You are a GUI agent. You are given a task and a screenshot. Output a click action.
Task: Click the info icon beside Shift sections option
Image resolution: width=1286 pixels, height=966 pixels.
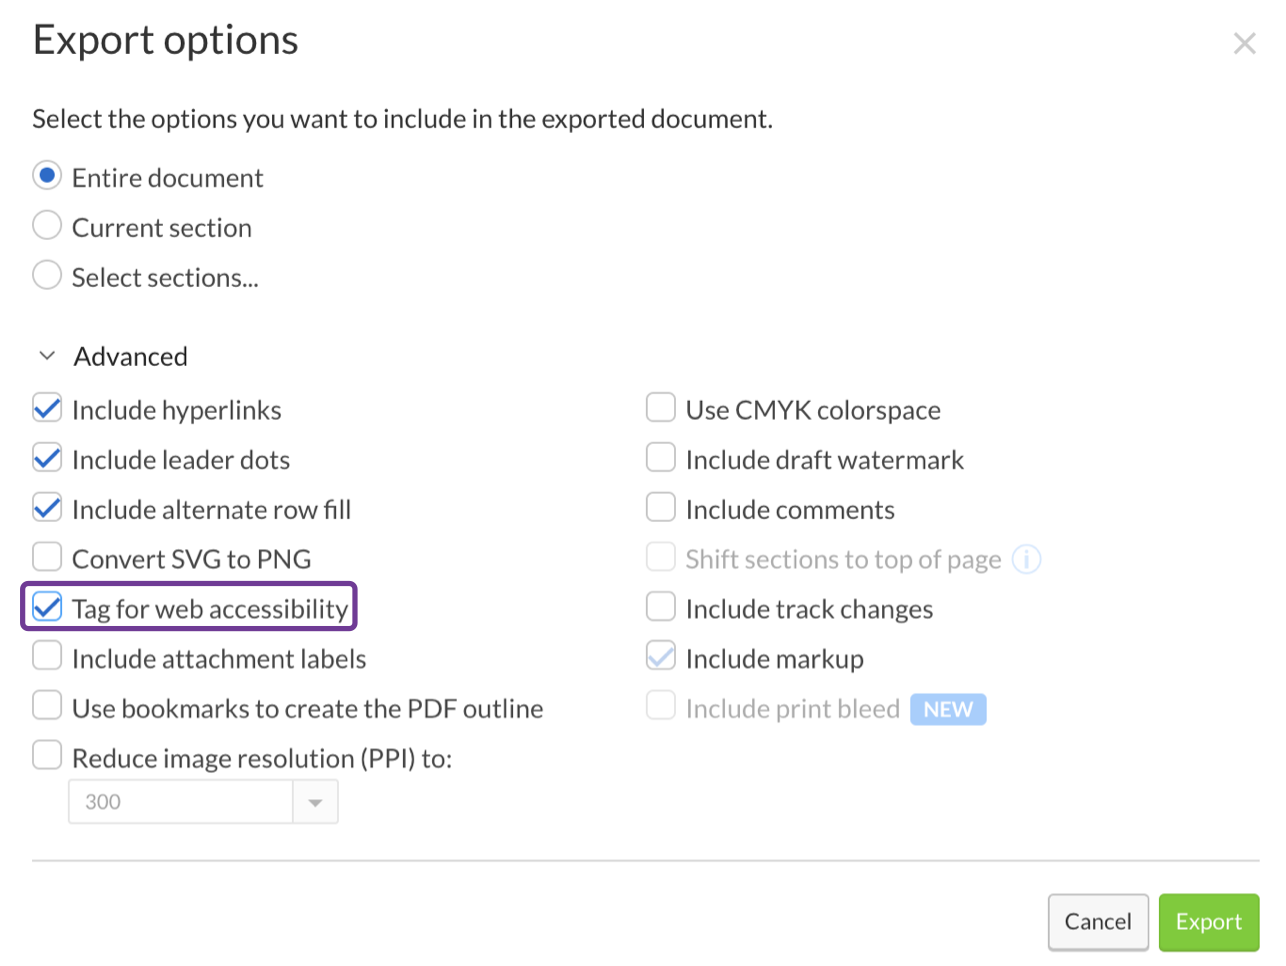click(1026, 559)
